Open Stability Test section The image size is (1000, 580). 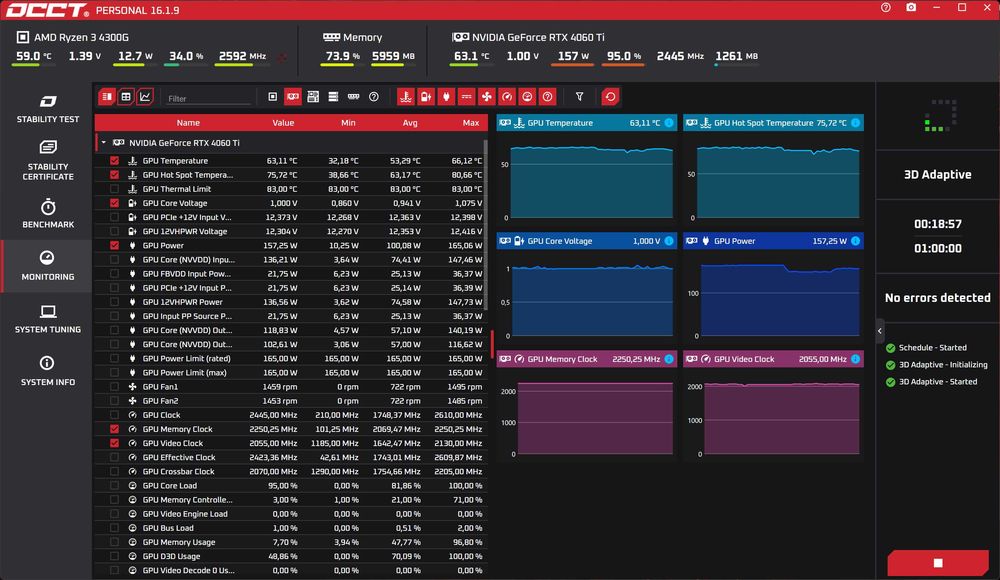tap(48, 108)
